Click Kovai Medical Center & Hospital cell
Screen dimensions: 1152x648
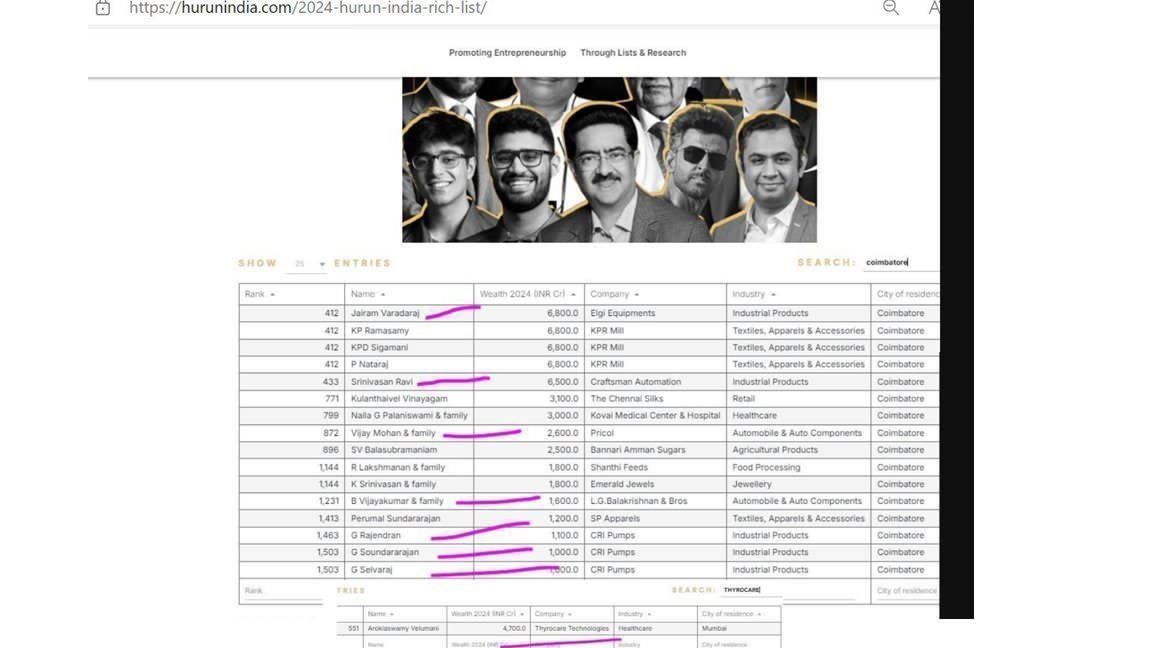click(x=655, y=416)
